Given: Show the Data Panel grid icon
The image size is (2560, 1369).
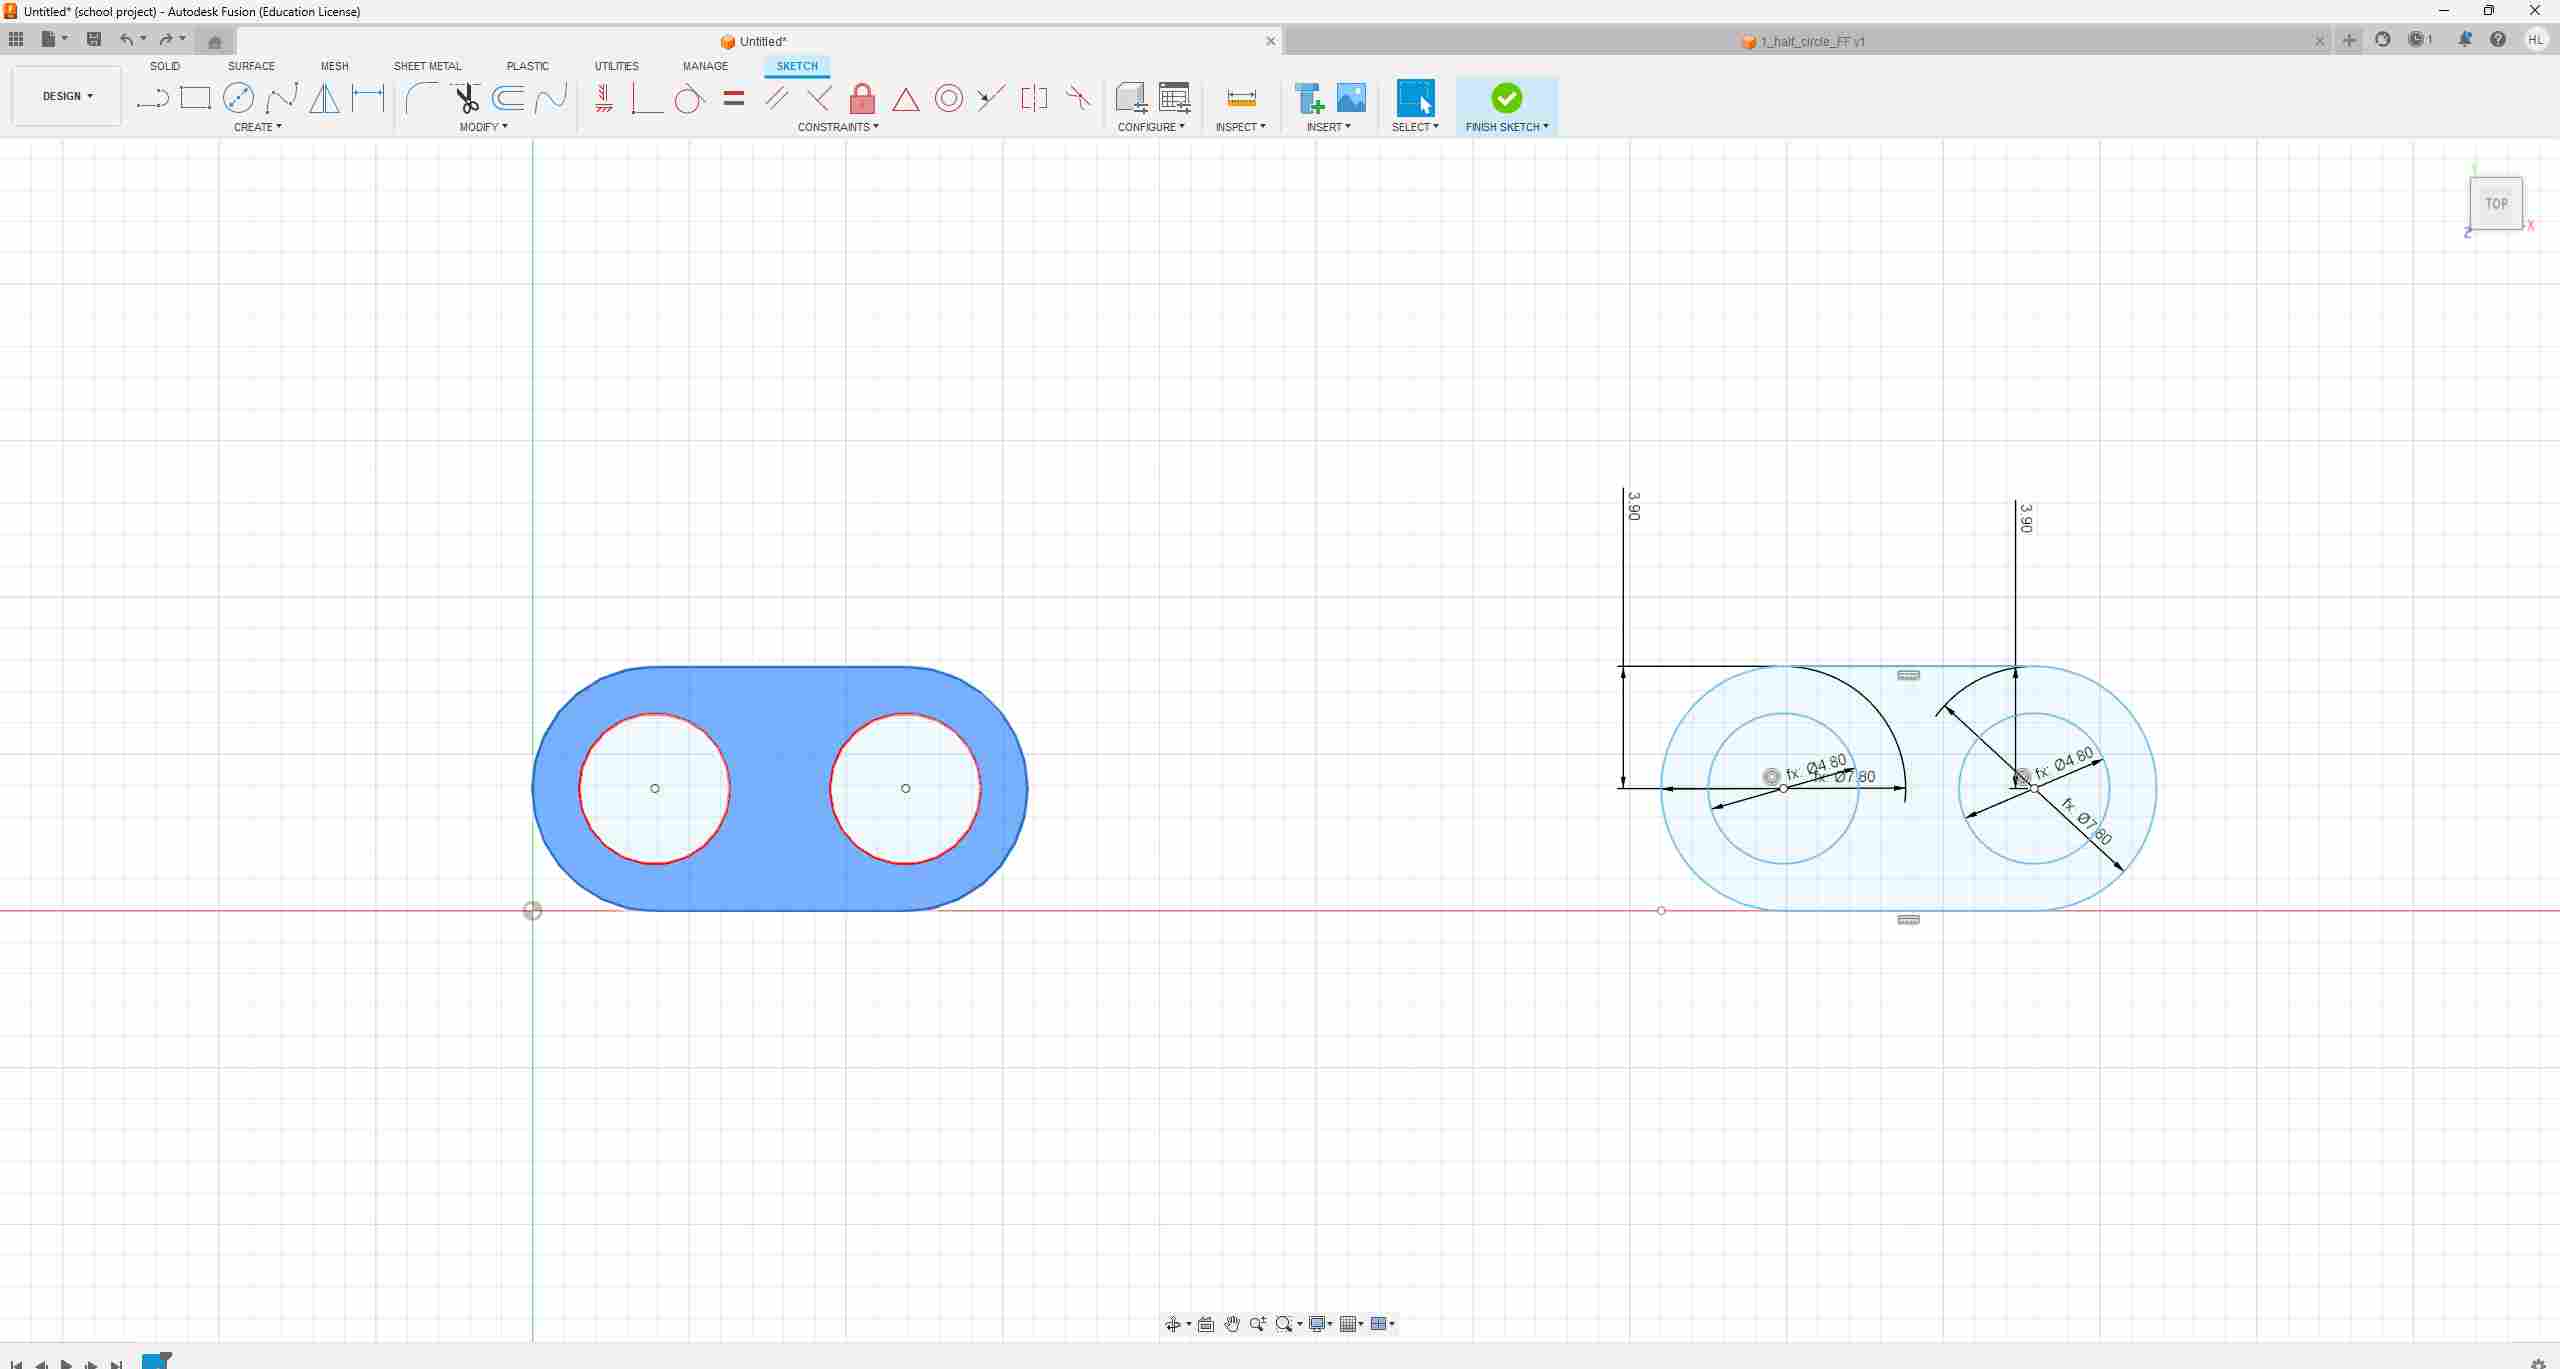Looking at the screenshot, I should 16,39.
